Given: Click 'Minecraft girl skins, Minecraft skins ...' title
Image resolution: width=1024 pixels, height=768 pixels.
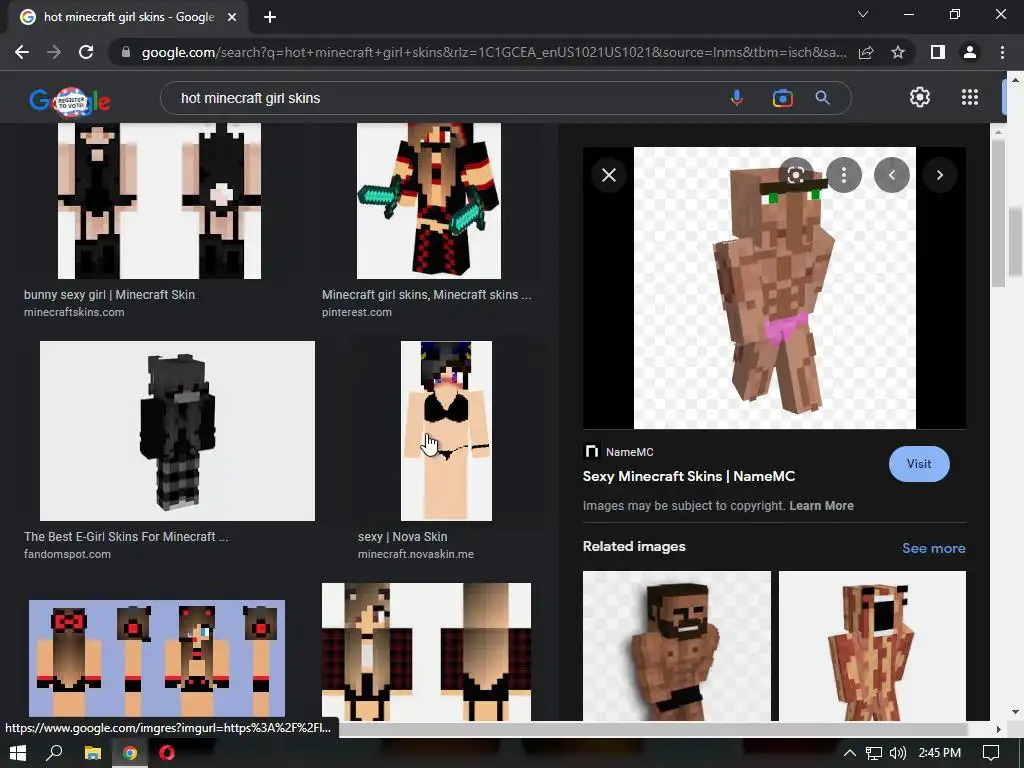Looking at the screenshot, I should [x=426, y=295].
